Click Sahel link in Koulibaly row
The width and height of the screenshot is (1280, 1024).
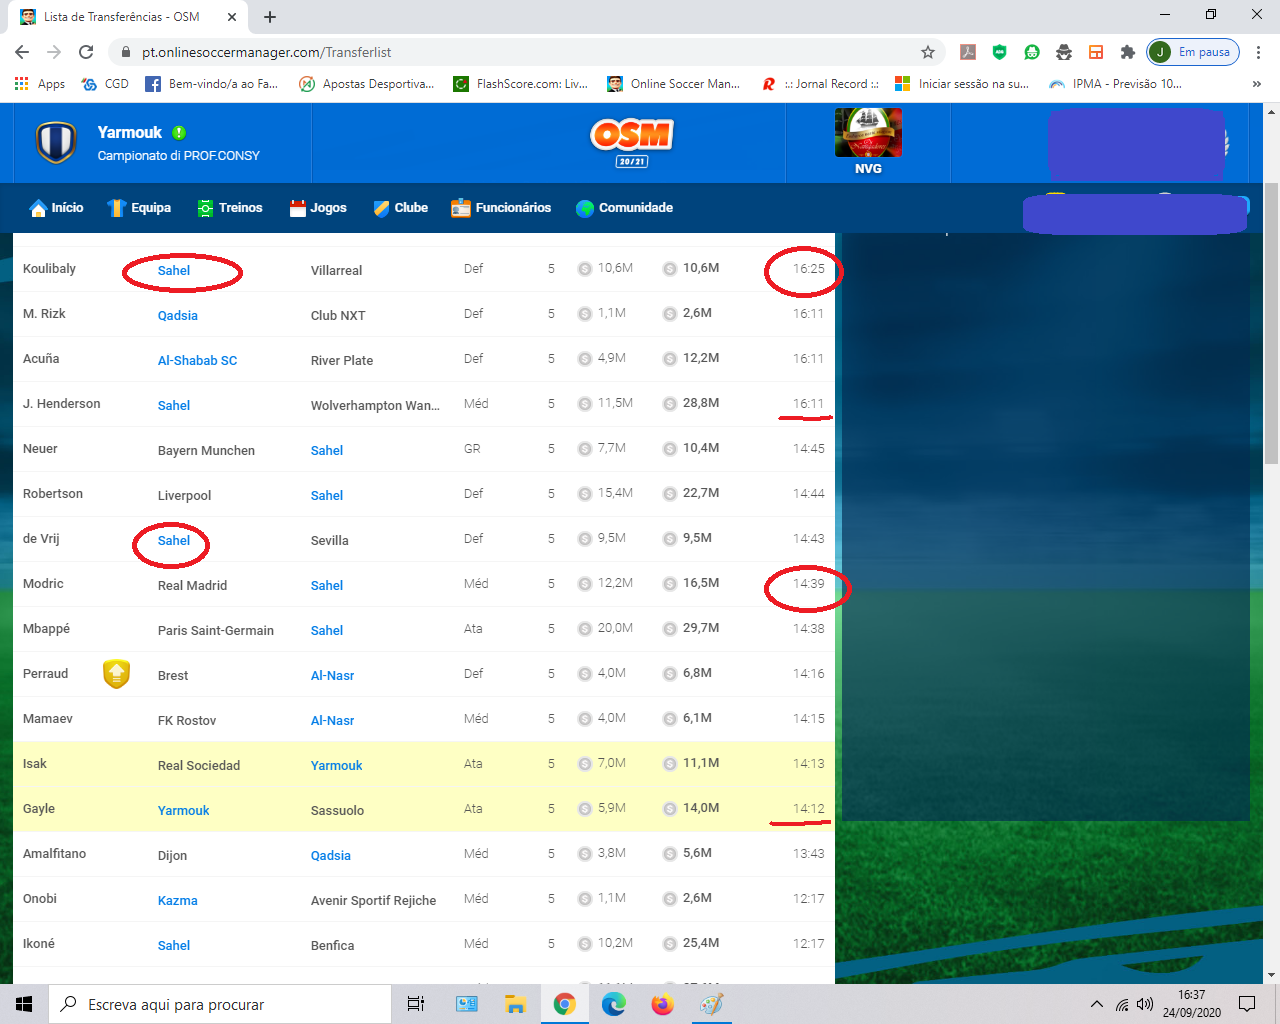tap(174, 271)
